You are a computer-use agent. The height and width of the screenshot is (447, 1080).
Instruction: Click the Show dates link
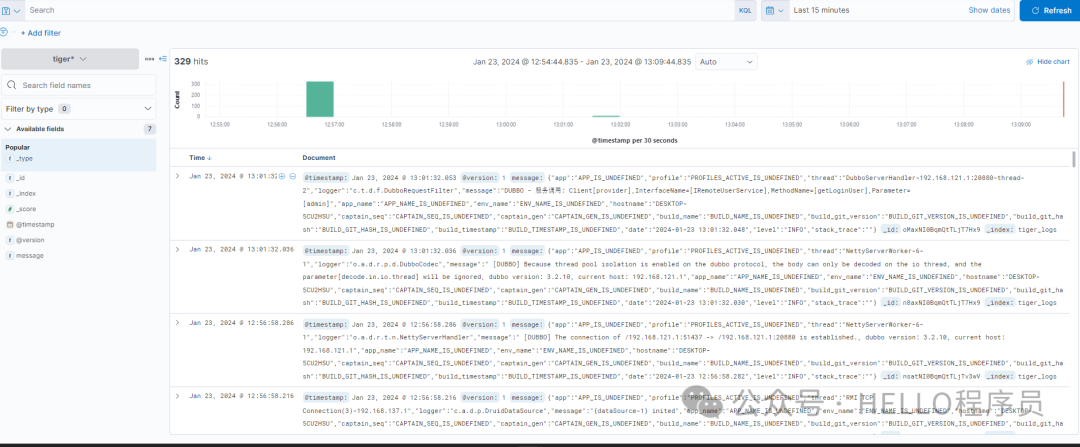point(990,10)
